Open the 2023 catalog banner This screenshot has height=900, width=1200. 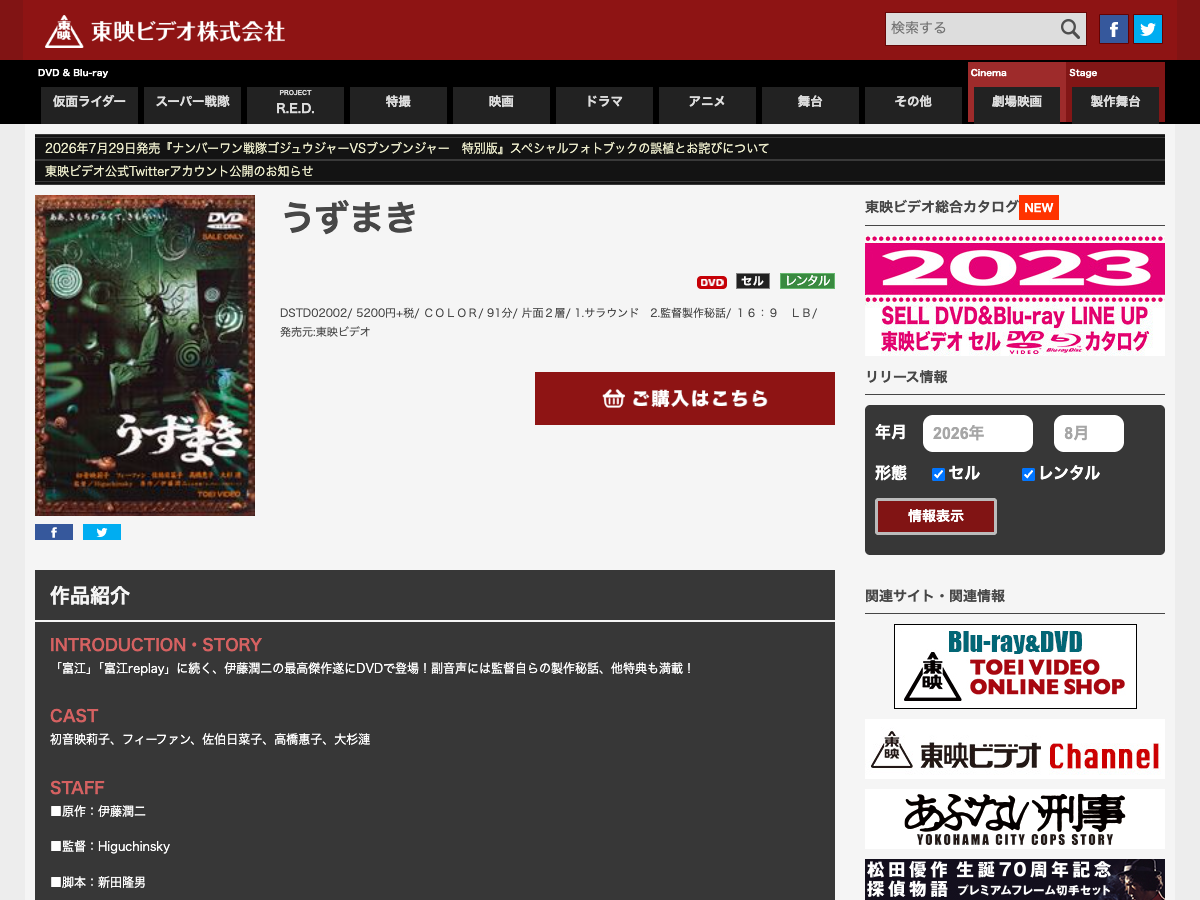[x=1015, y=296]
